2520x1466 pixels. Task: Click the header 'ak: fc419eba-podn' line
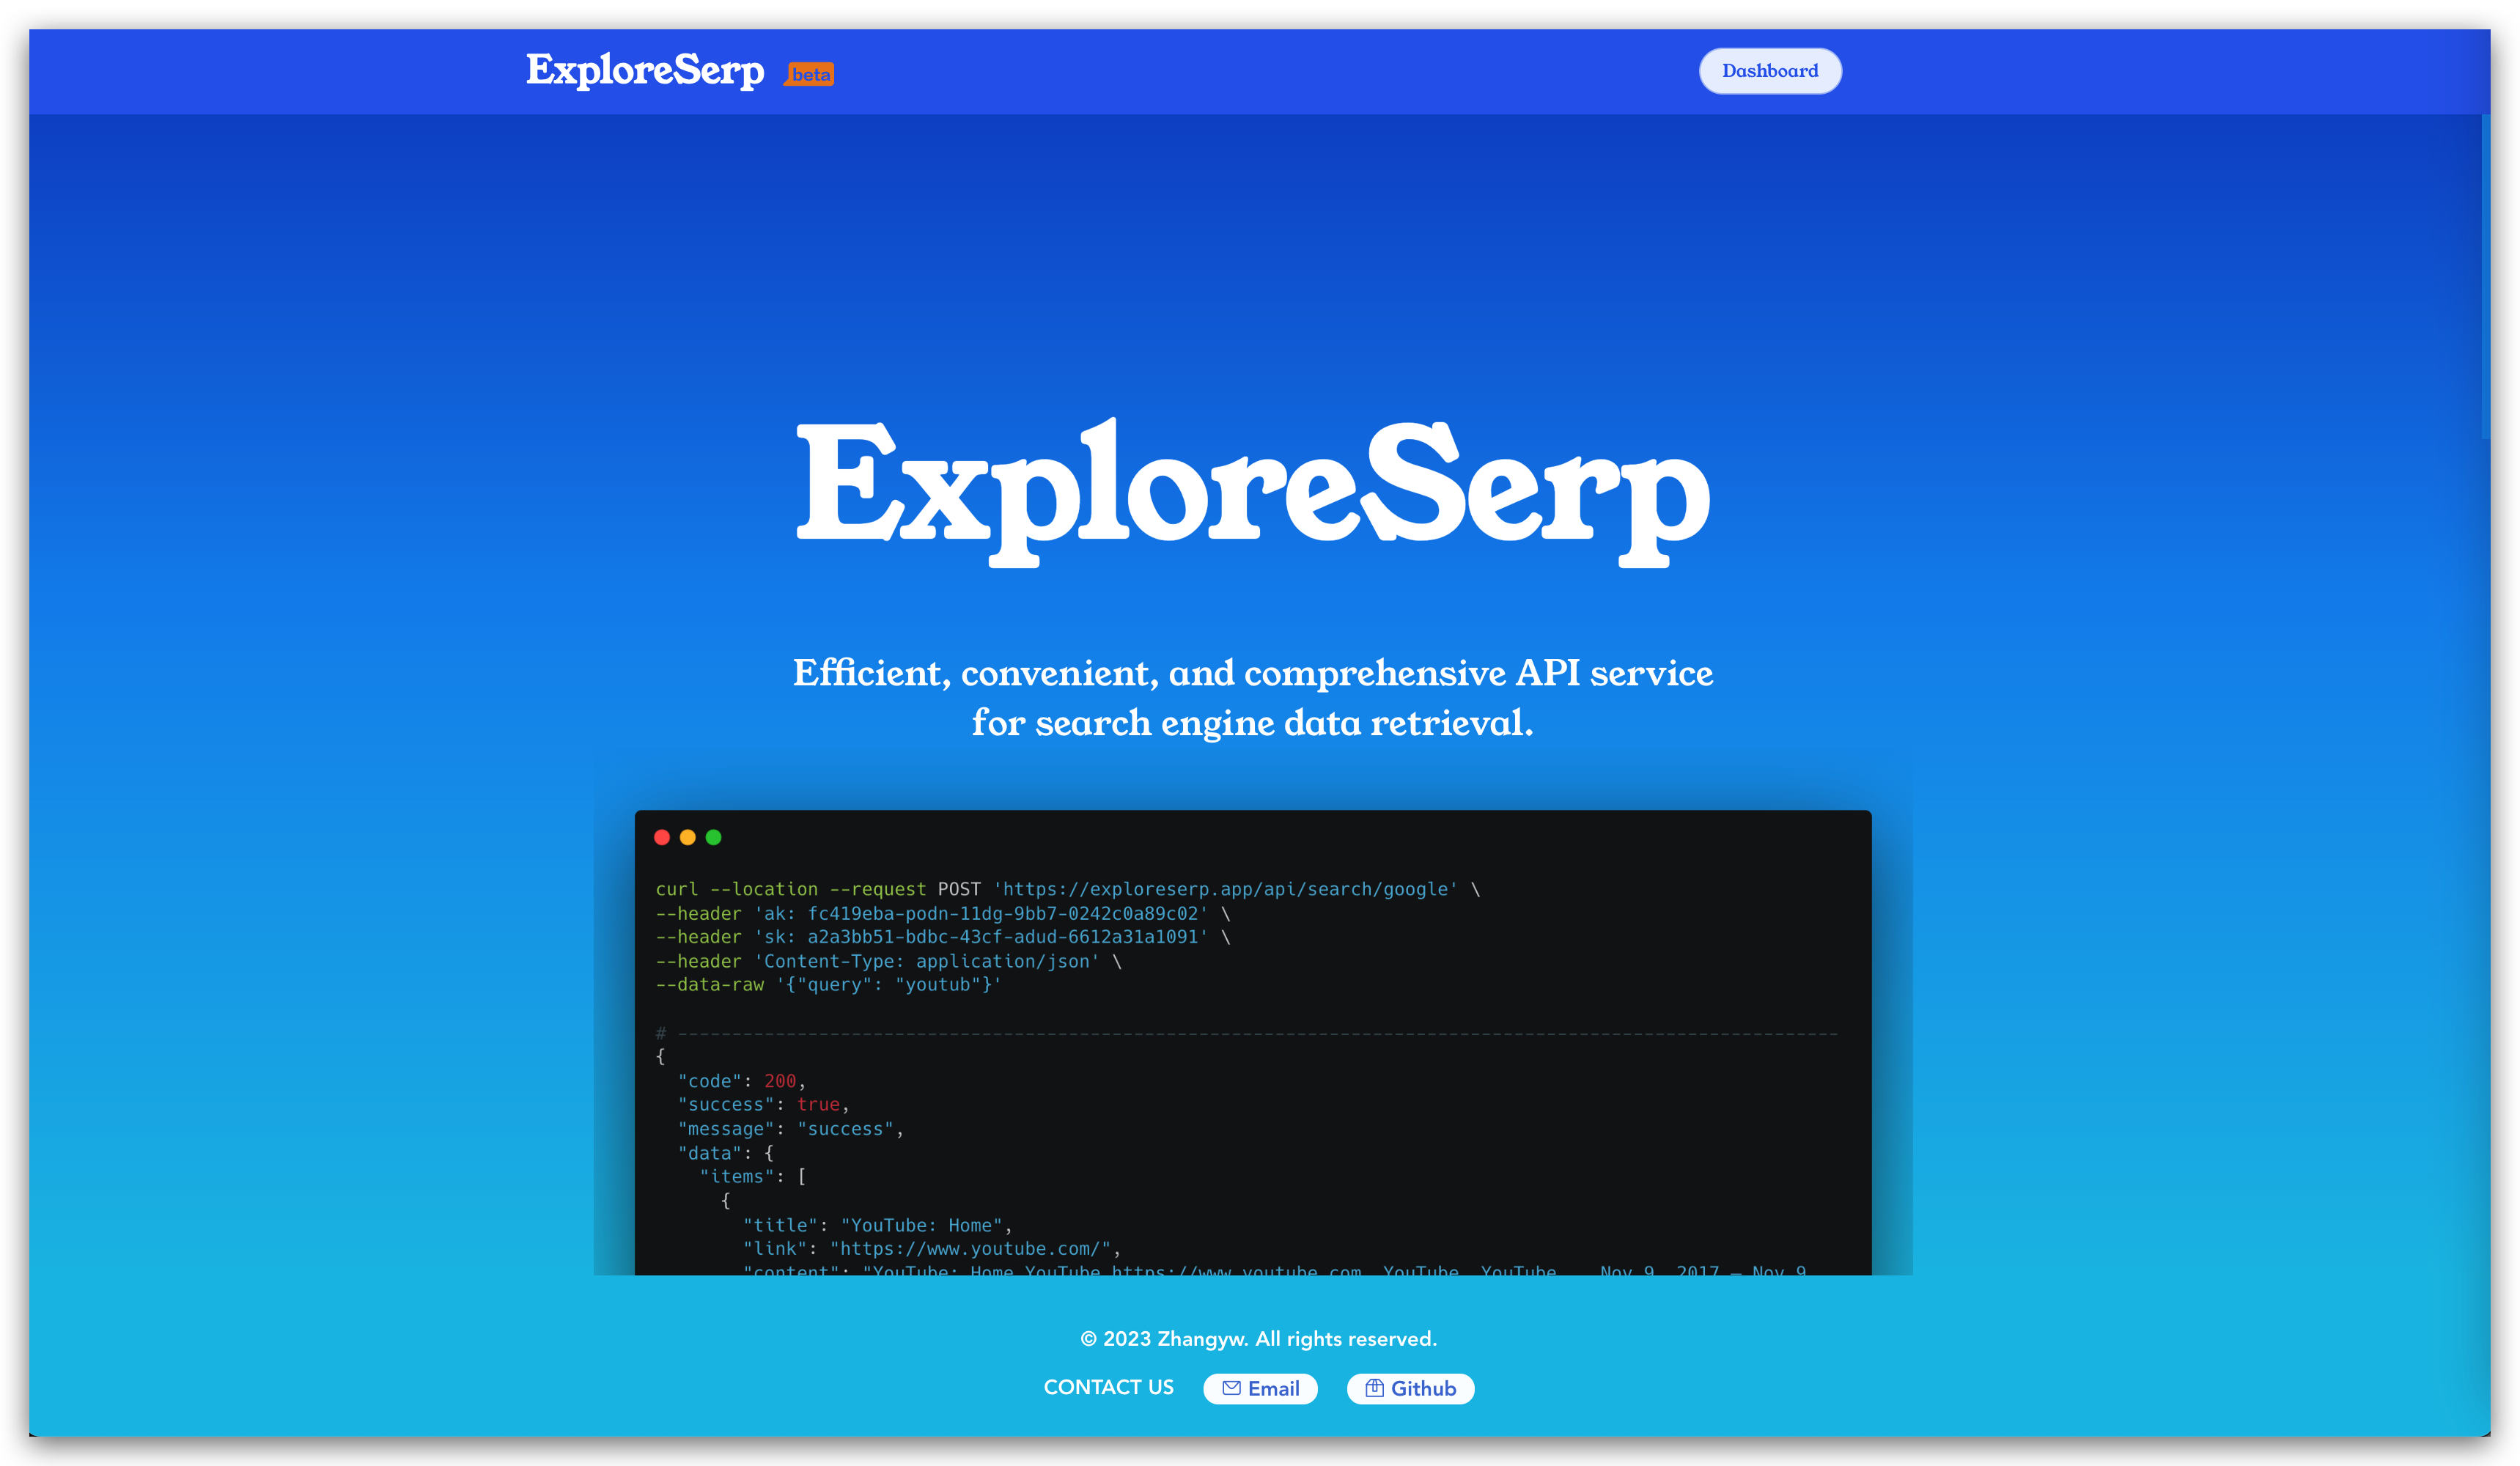click(x=943, y=913)
